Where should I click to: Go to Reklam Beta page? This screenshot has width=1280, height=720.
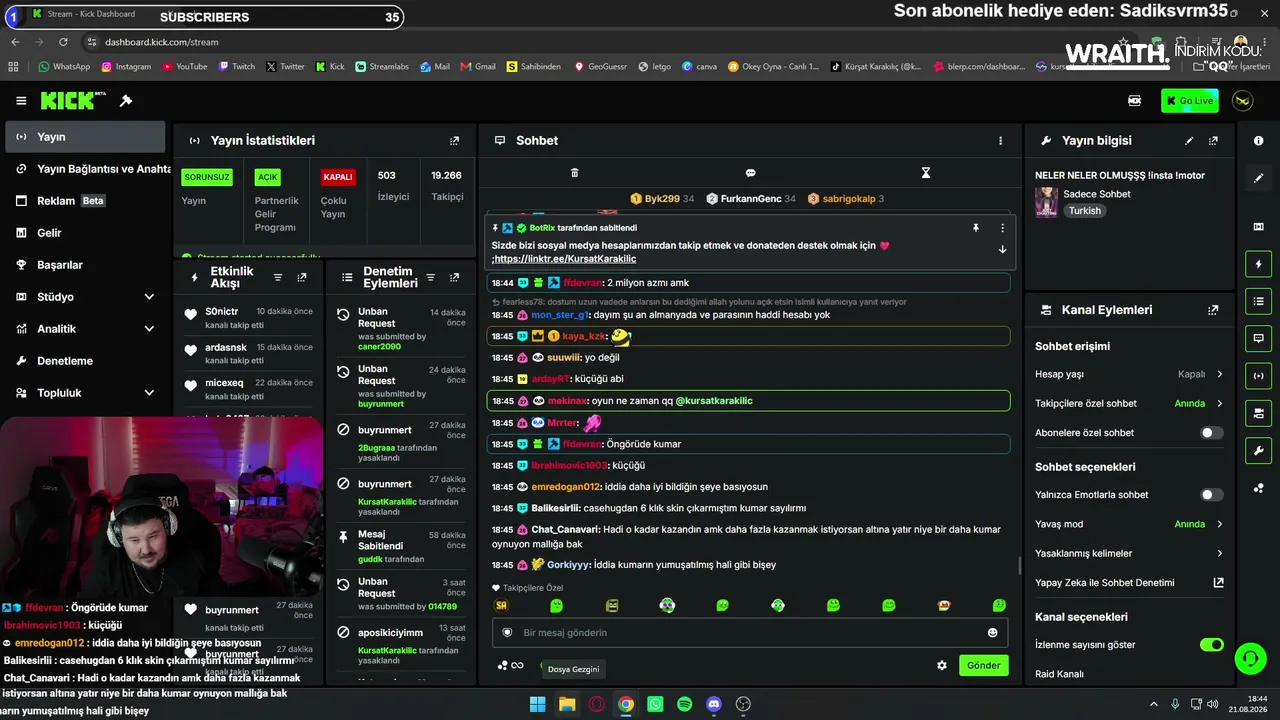click(x=85, y=201)
